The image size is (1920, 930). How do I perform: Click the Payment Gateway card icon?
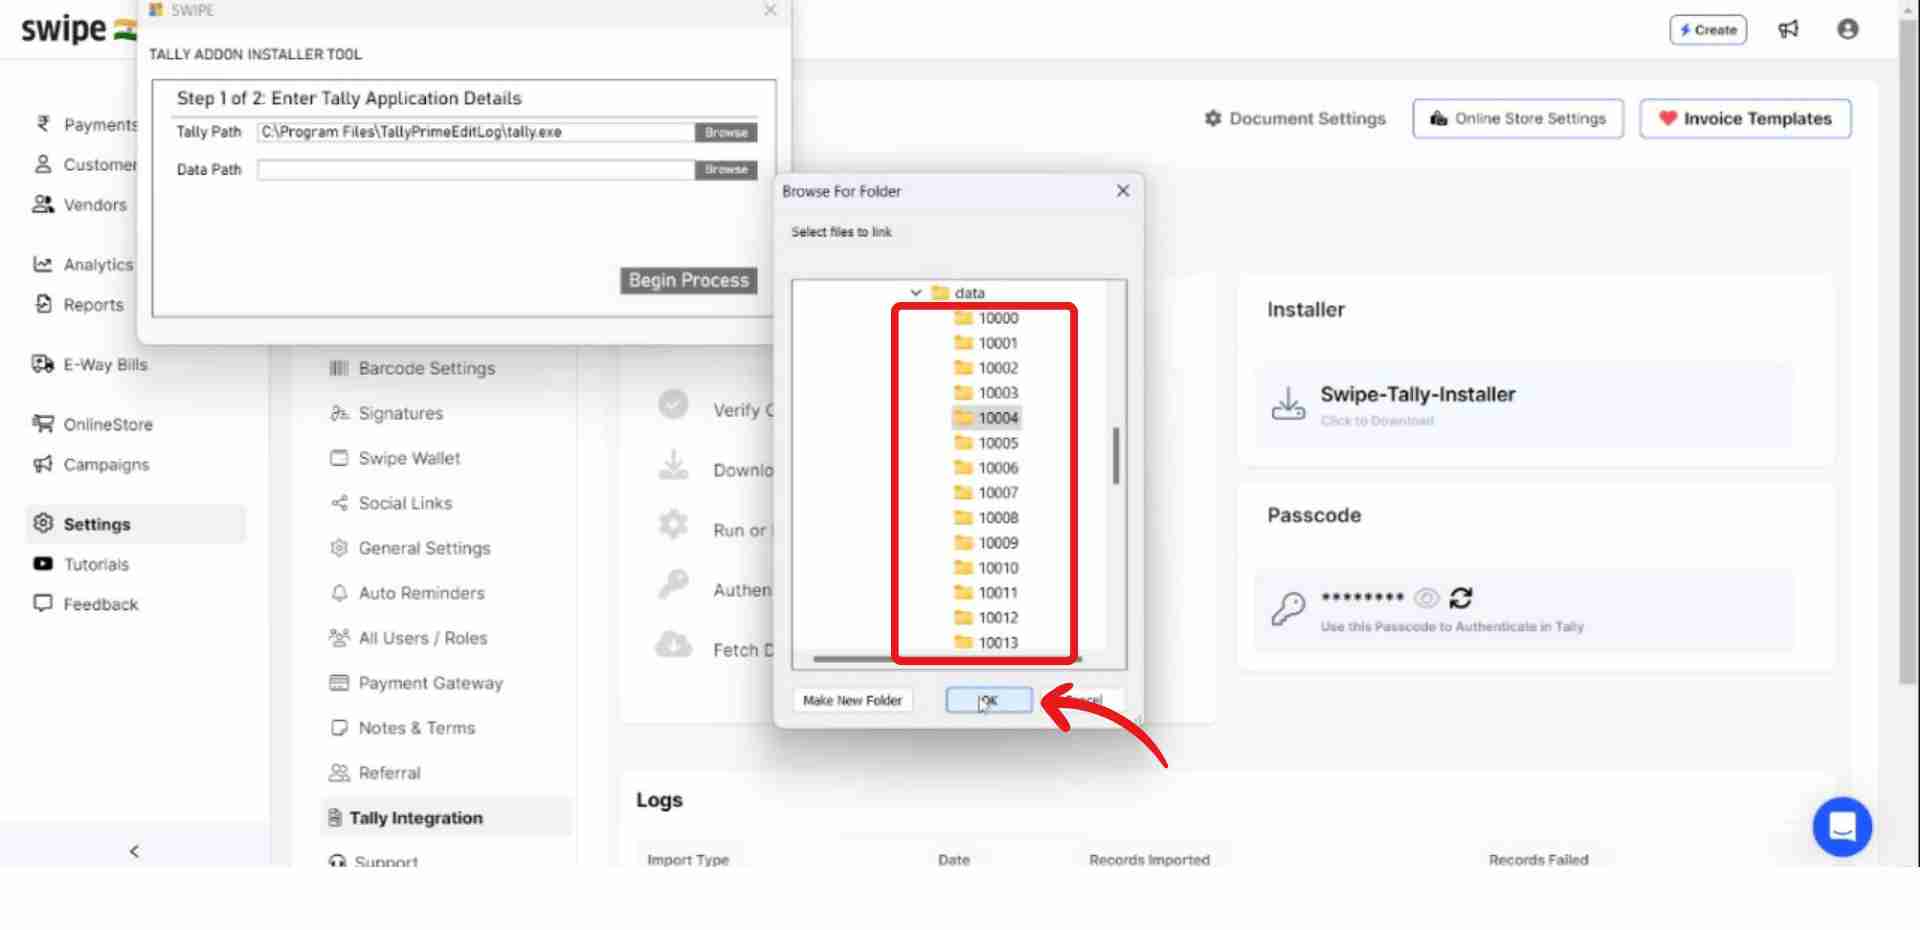point(339,683)
